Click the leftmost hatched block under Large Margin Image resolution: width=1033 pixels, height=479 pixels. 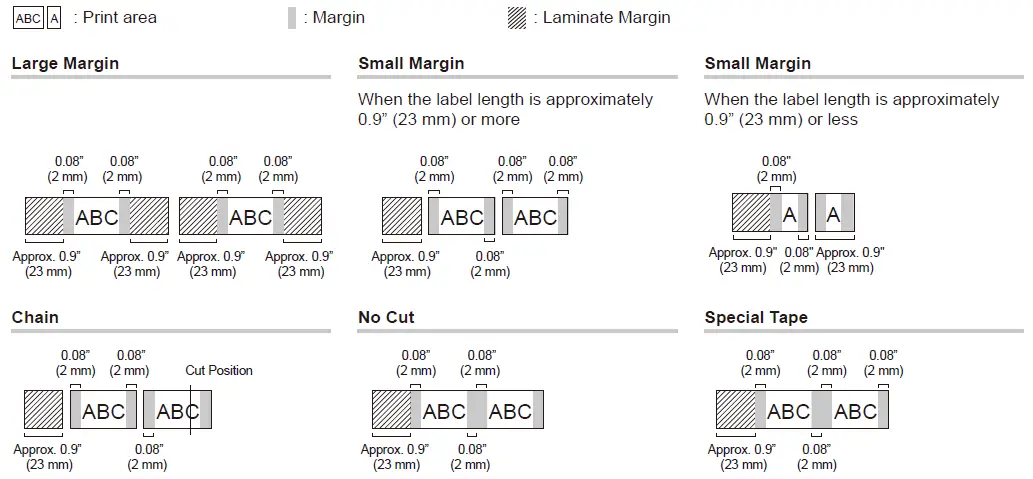point(43,217)
